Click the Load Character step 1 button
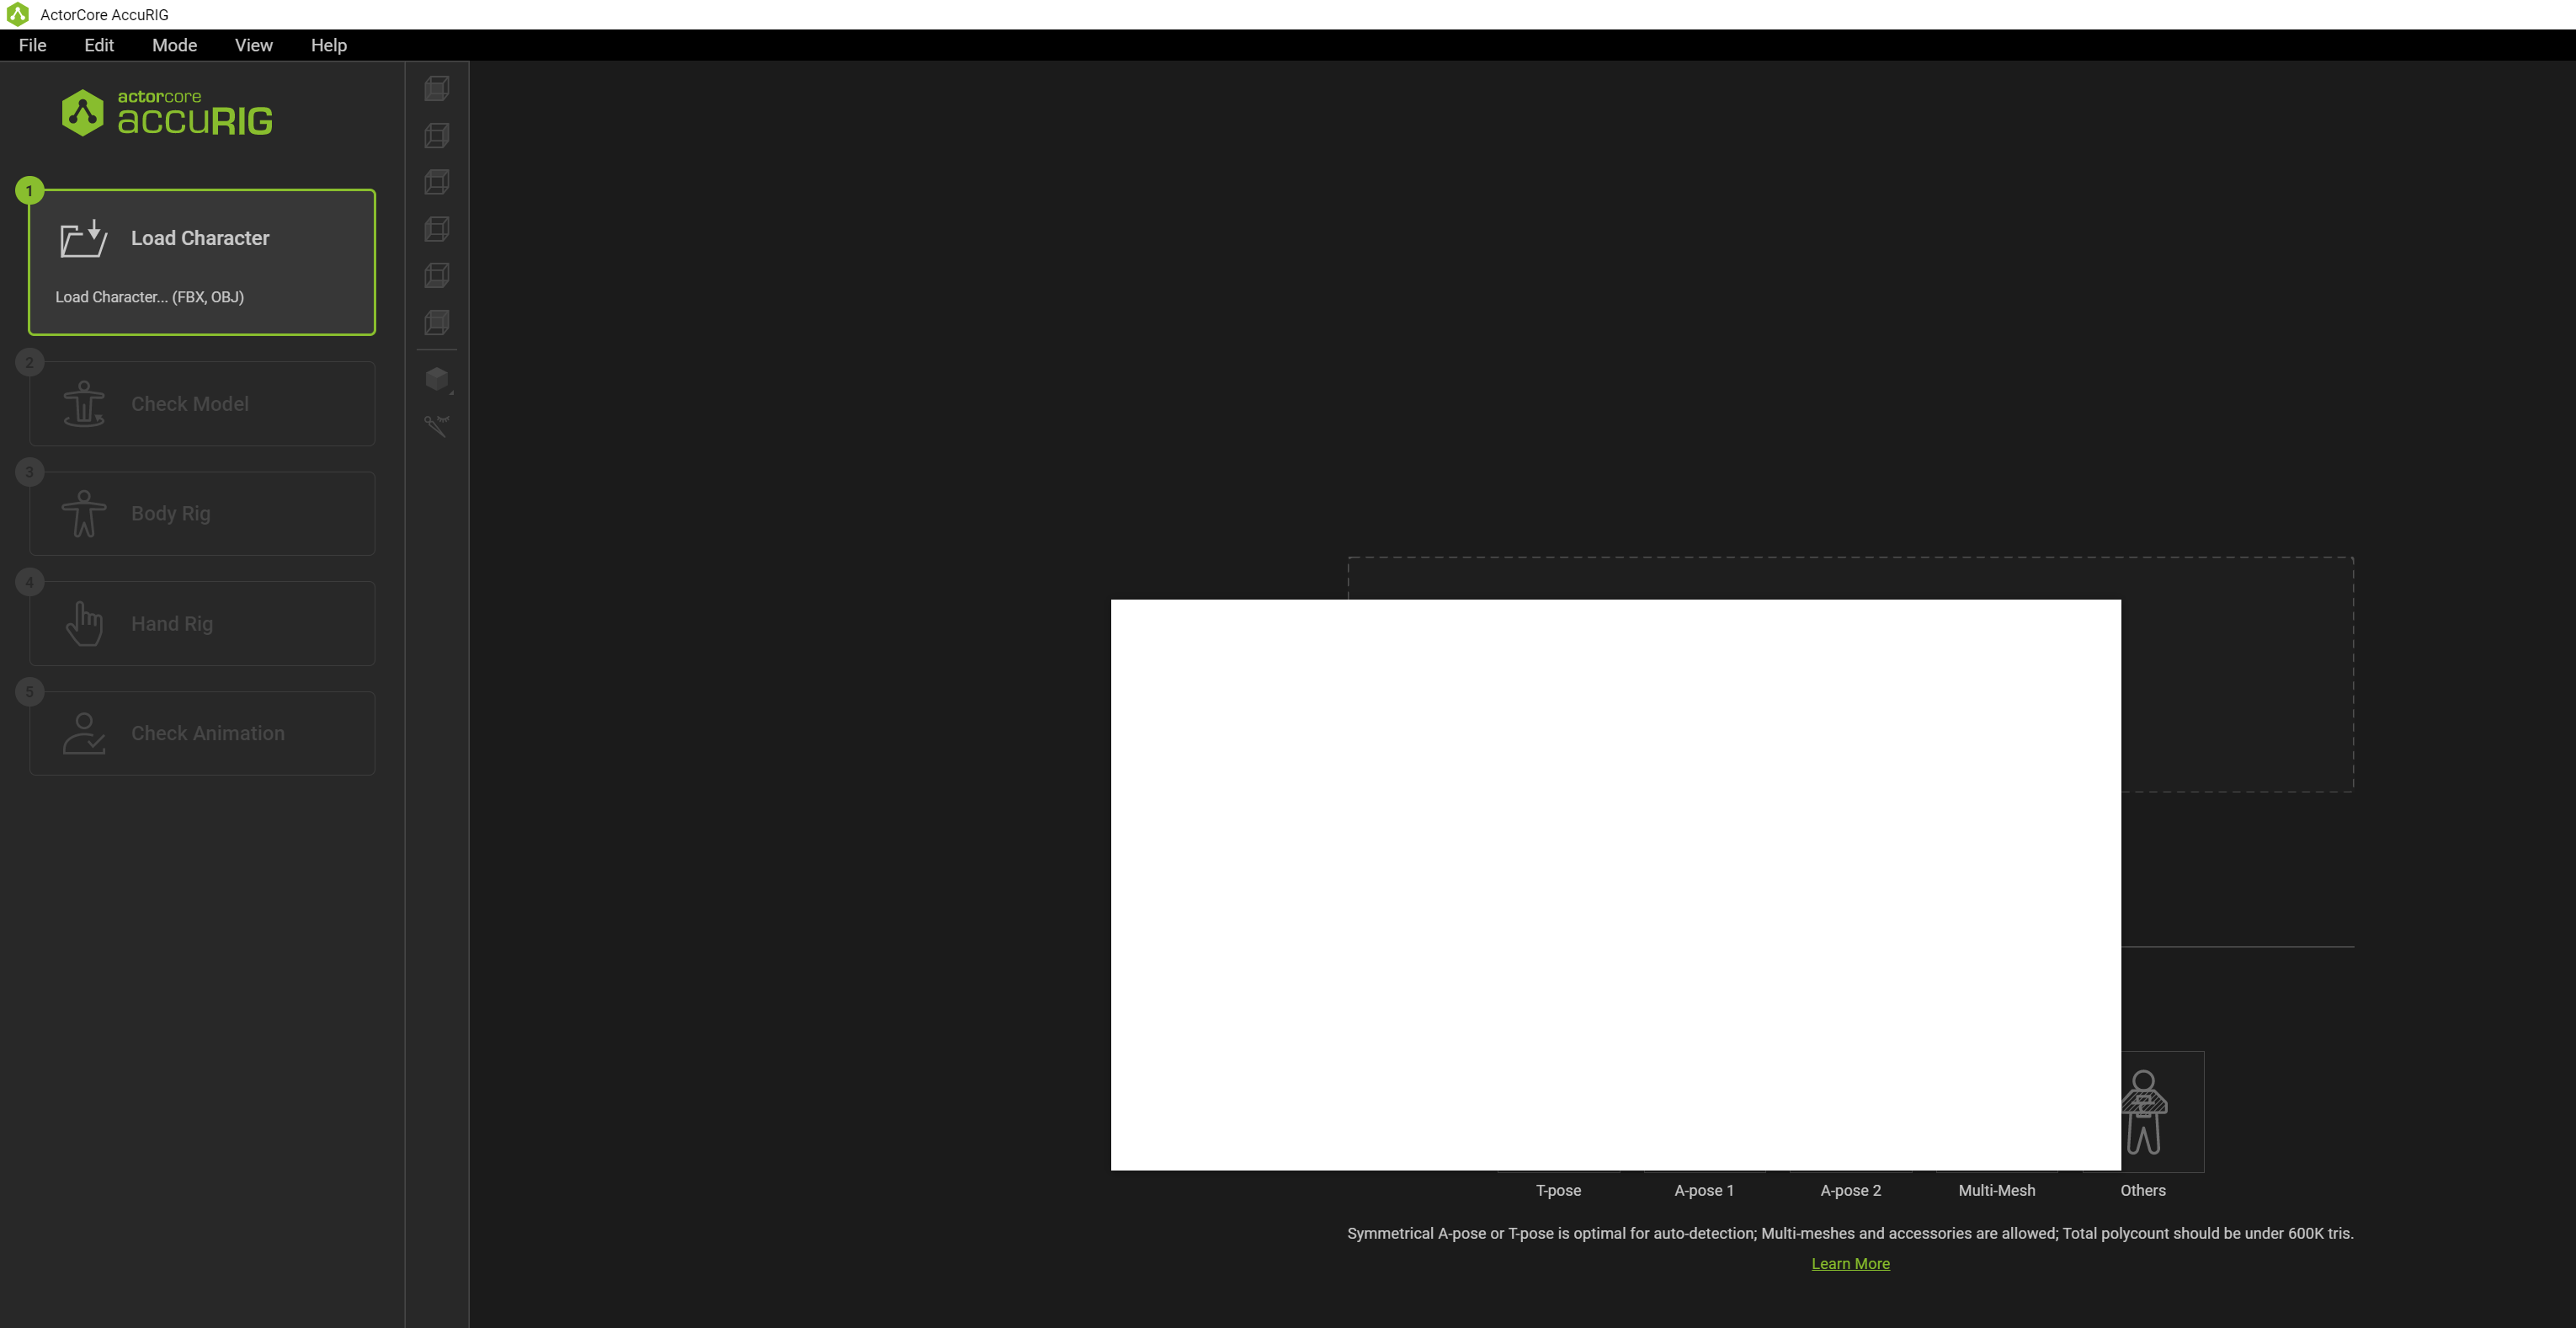Image resolution: width=2576 pixels, height=1328 pixels. pos(202,262)
